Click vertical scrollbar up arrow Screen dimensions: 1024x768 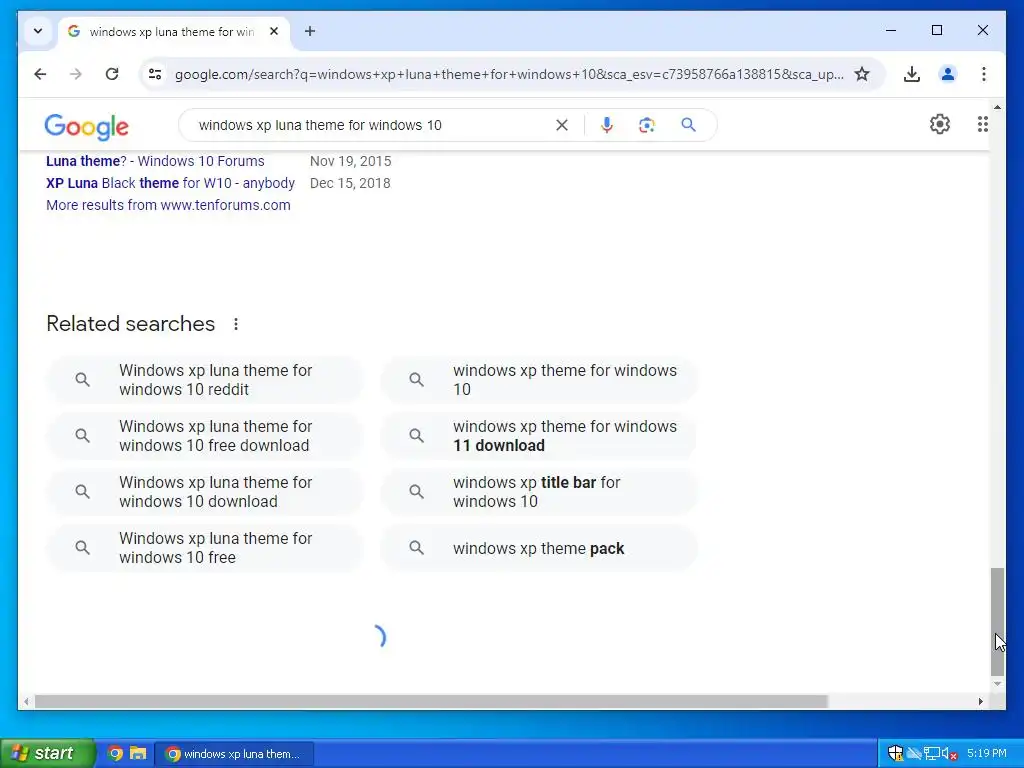click(x=997, y=106)
